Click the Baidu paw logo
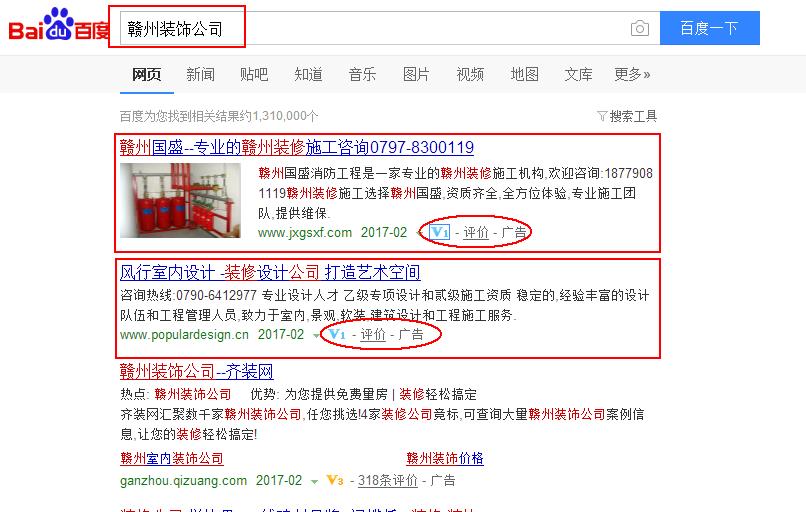 click(x=59, y=25)
